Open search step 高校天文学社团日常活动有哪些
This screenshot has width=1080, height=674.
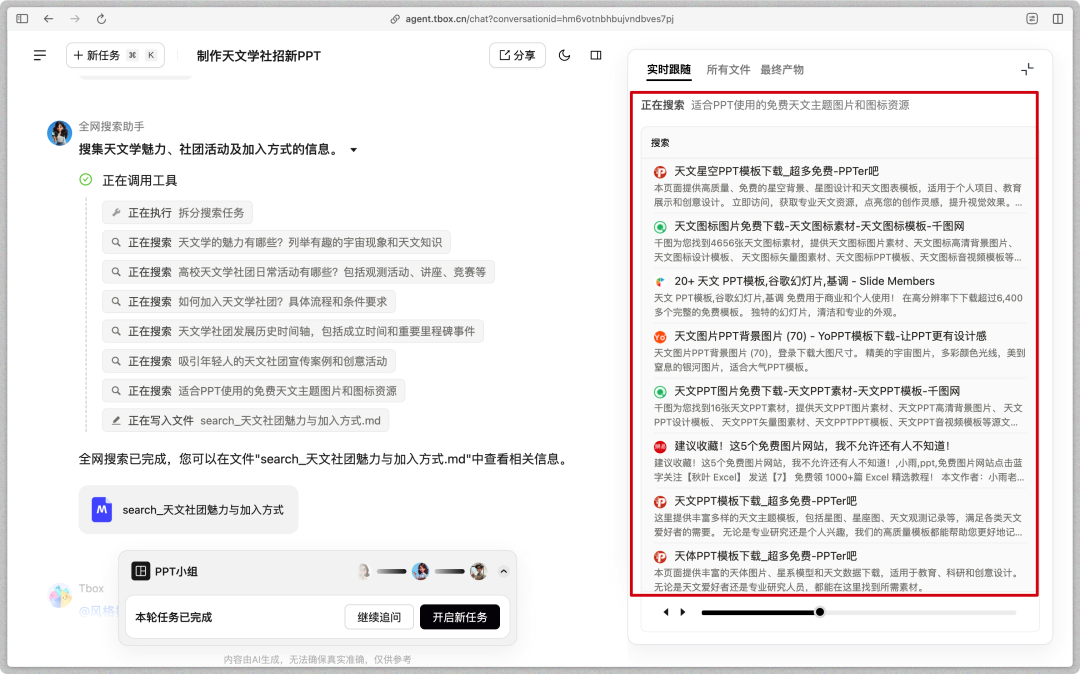[298, 272]
